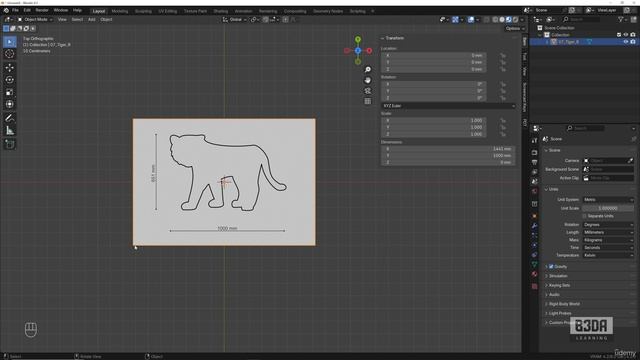The height and width of the screenshot is (360, 640).
Task: Toggle Collection eye visibility icon
Action: coord(625,35)
